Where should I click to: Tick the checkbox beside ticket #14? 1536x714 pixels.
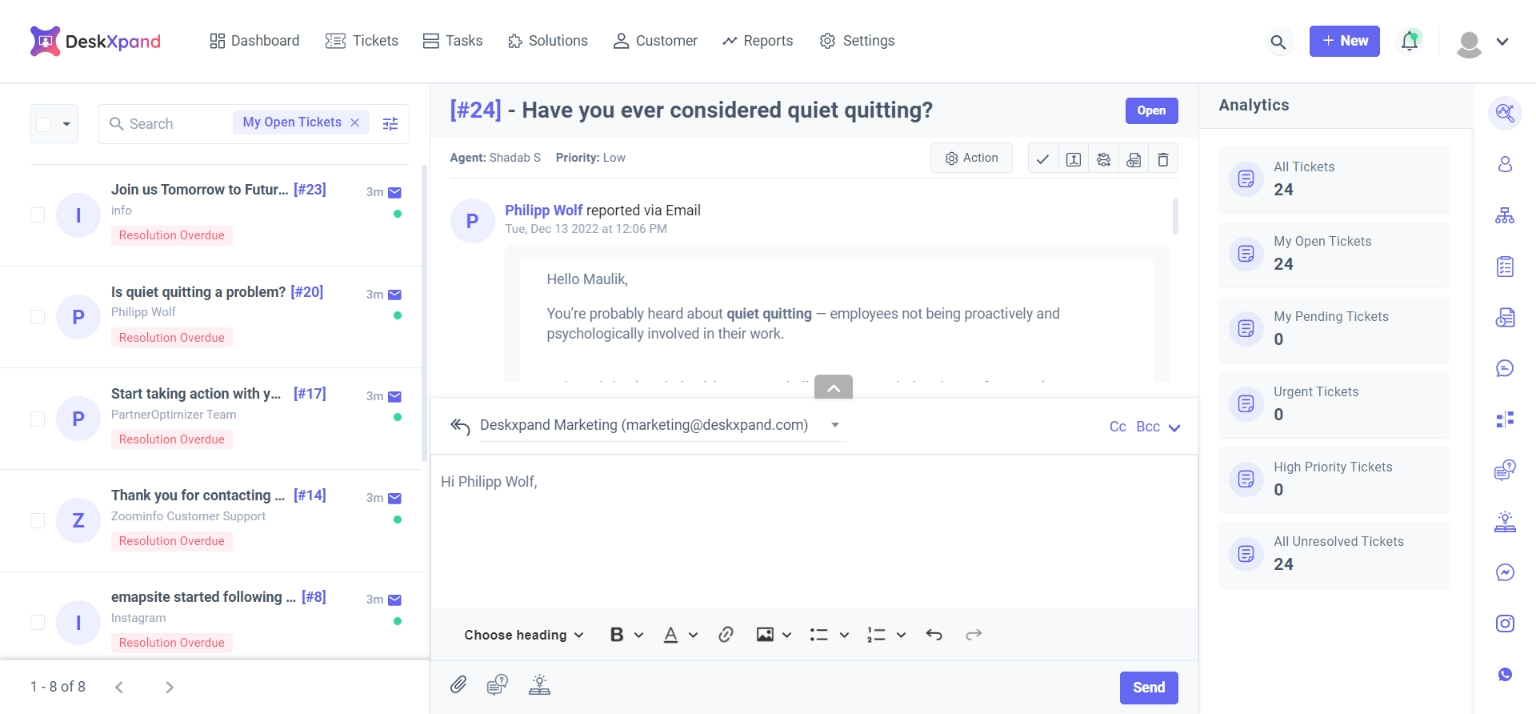(38, 520)
